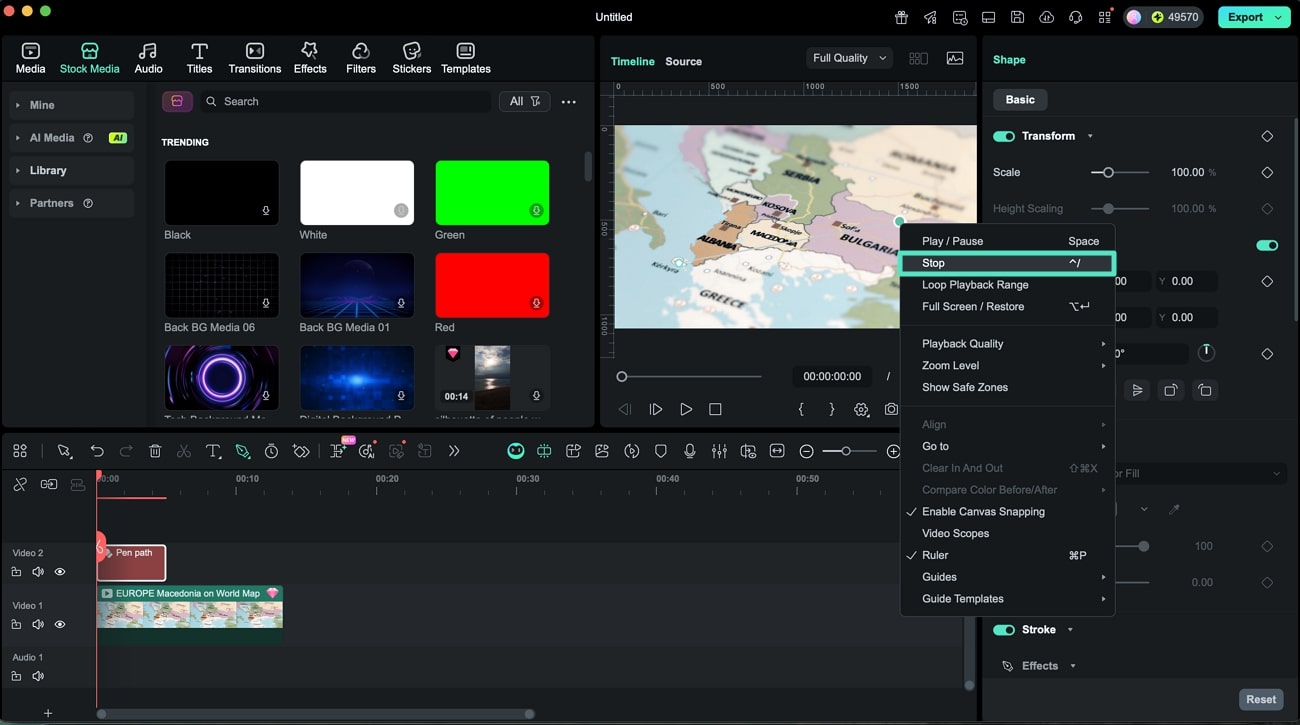The image size is (1300, 725).
Task: Add keyframe for Scale property
Action: 1267,173
